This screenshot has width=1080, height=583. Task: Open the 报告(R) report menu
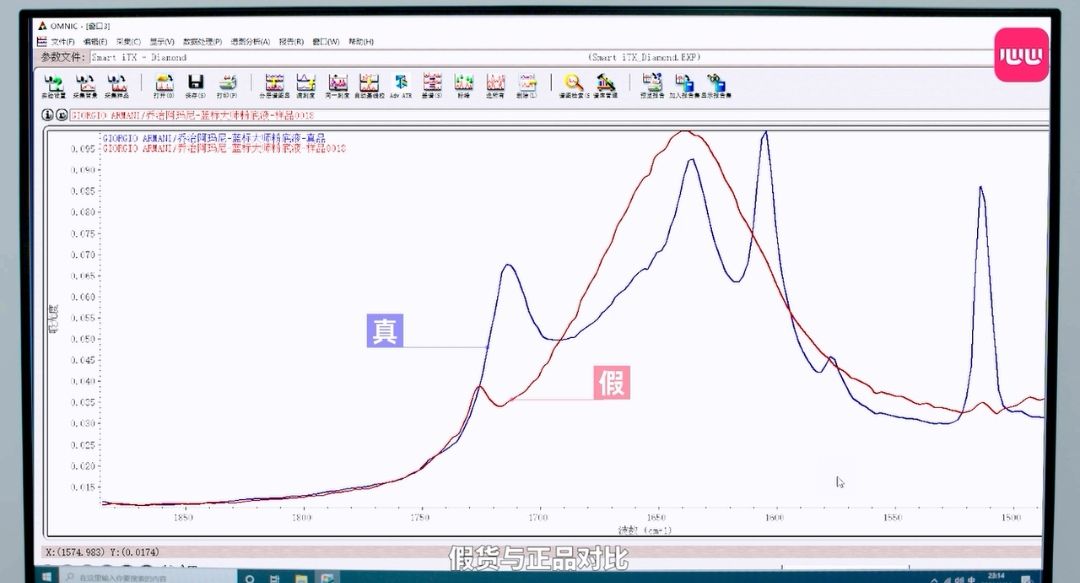291,42
